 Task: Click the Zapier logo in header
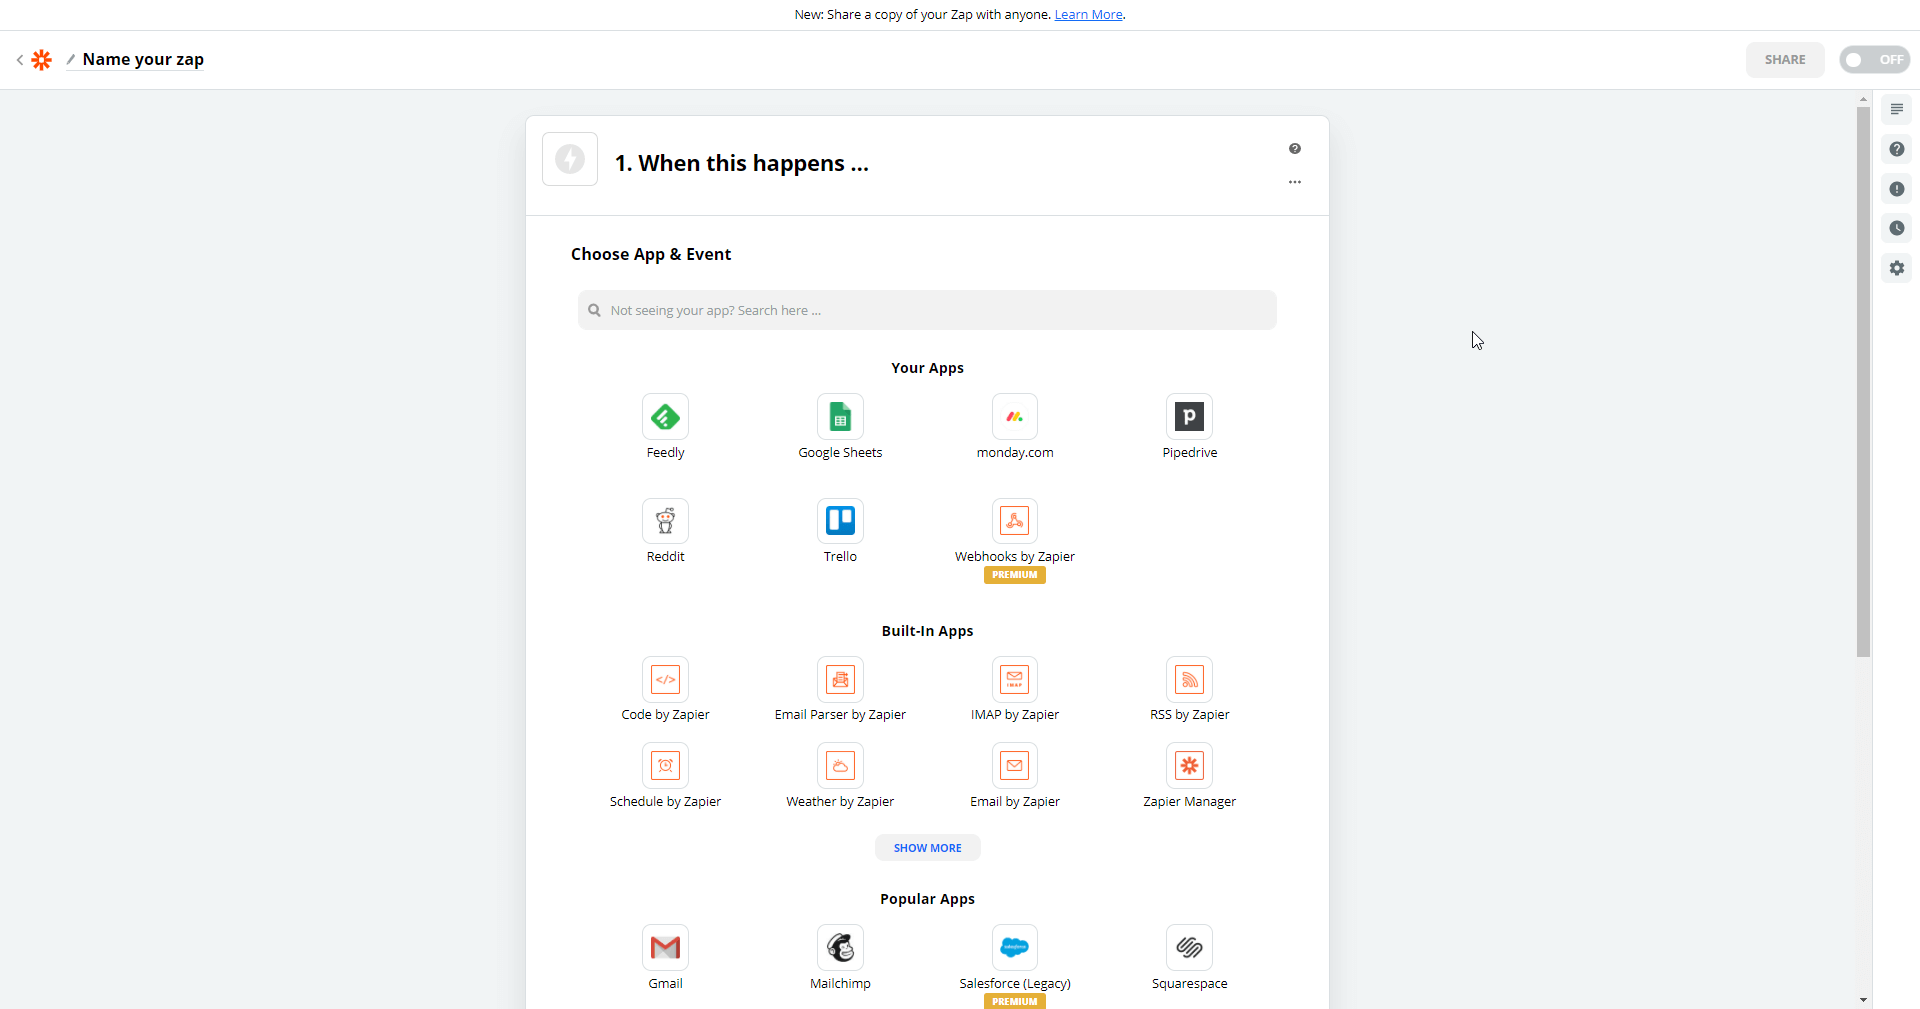42,60
